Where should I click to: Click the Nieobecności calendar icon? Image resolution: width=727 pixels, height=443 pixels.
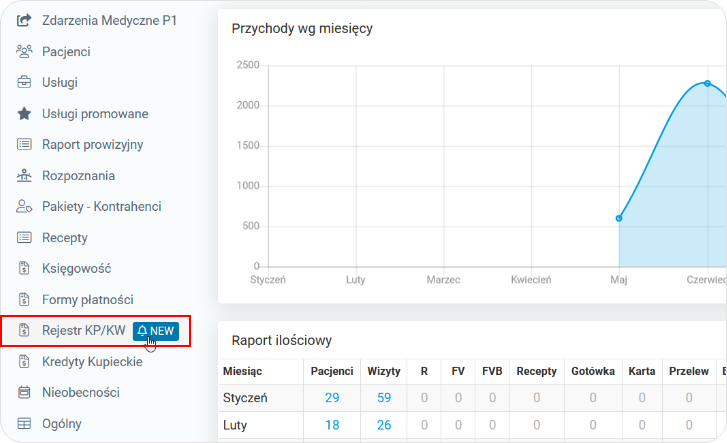24,392
